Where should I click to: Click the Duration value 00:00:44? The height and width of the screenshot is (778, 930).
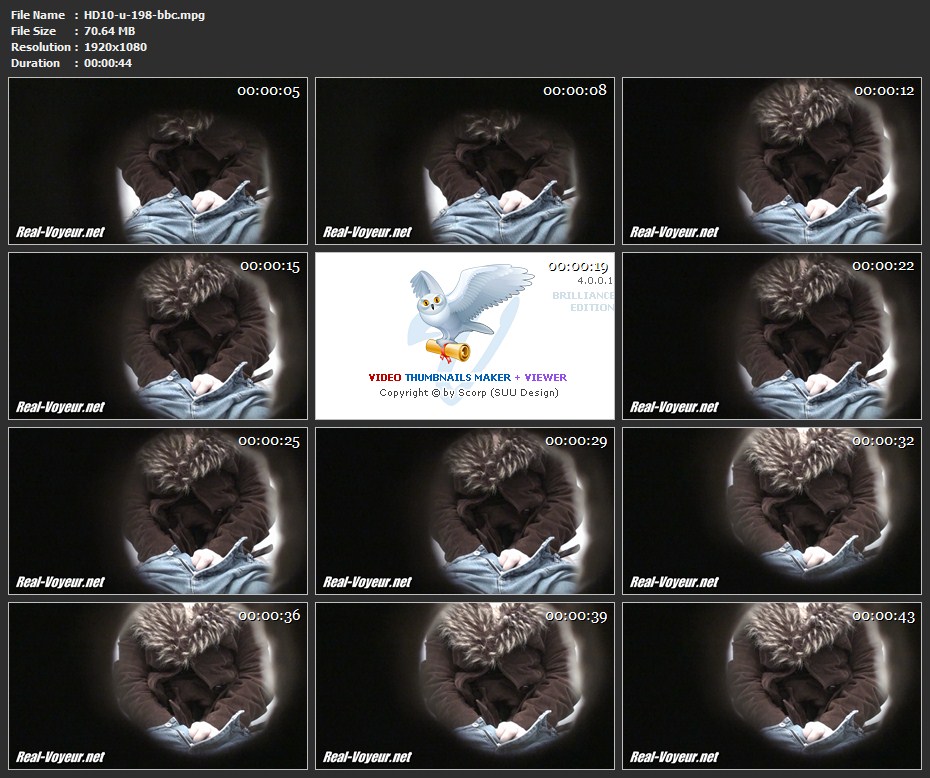coord(108,63)
